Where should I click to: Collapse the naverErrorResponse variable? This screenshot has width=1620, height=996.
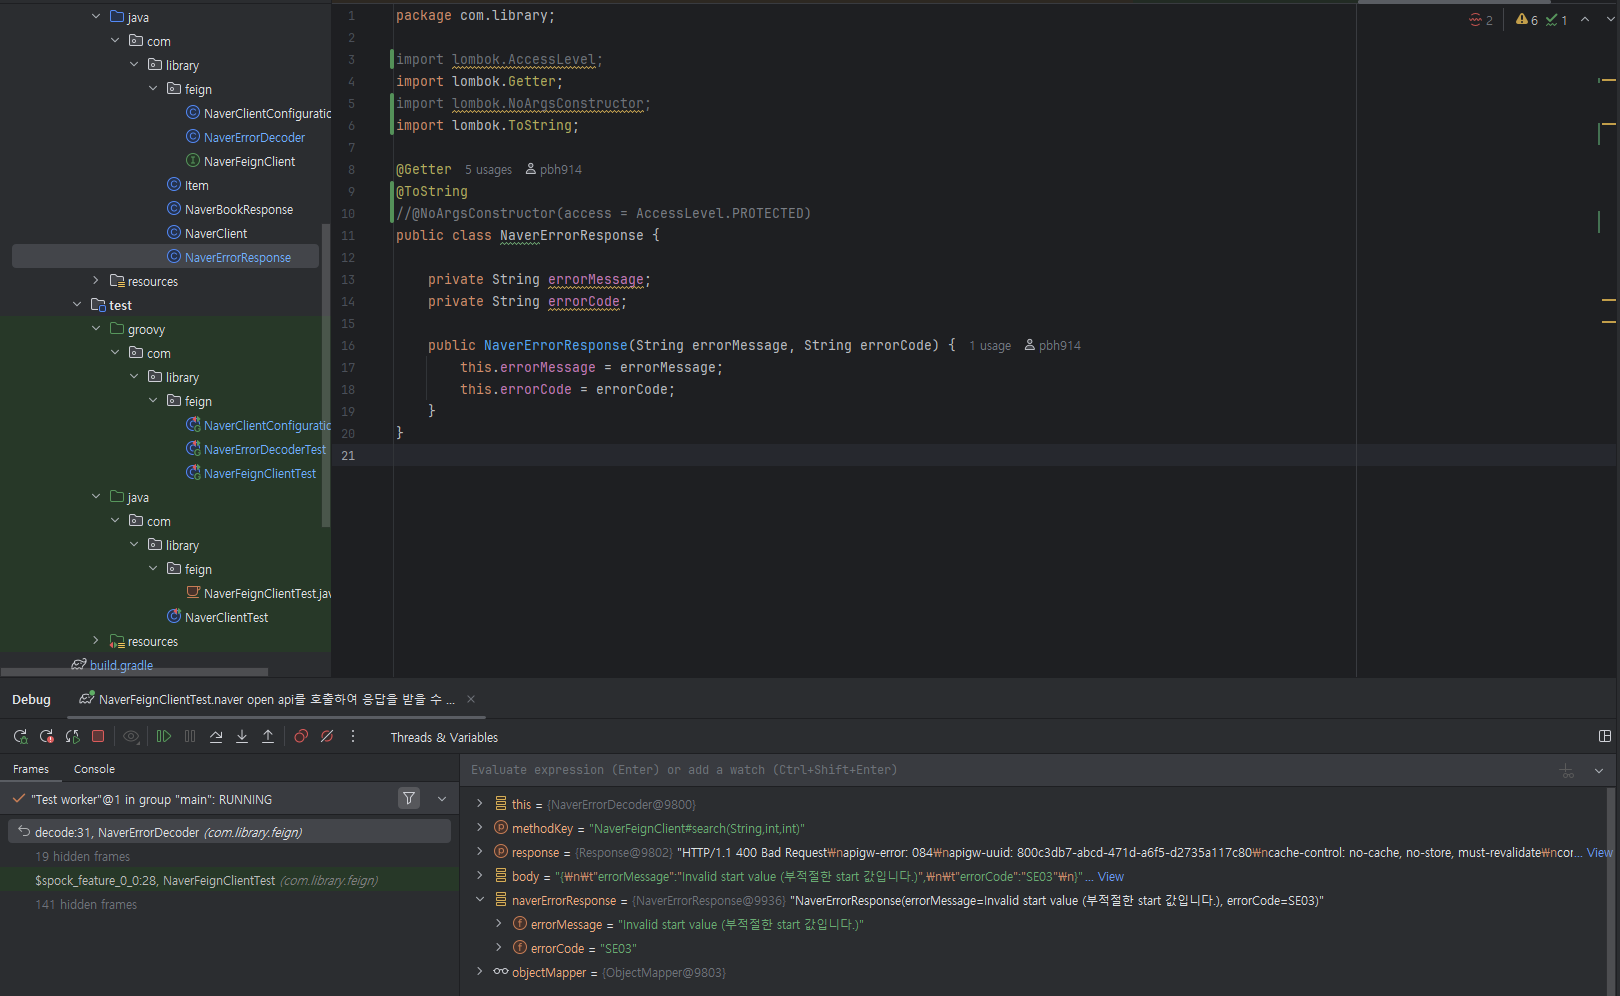[480, 900]
